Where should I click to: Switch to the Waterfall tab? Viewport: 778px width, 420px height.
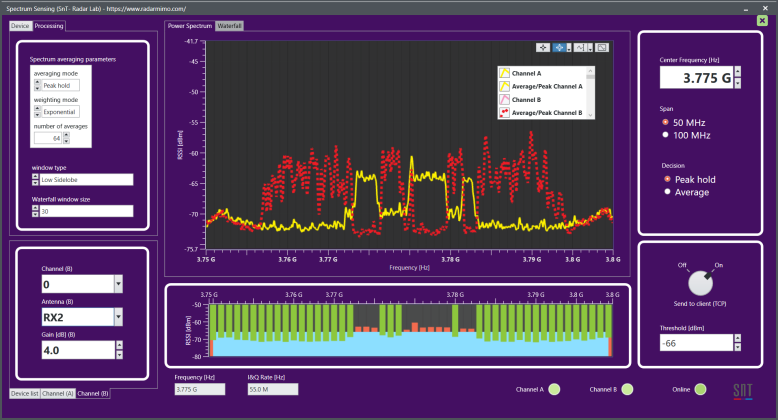[229, 26]
